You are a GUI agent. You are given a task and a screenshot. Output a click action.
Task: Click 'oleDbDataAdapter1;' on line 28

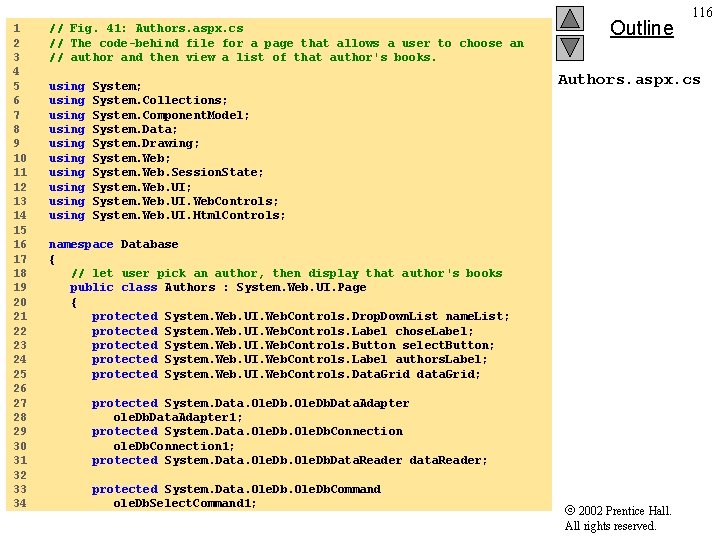point(178,417)
